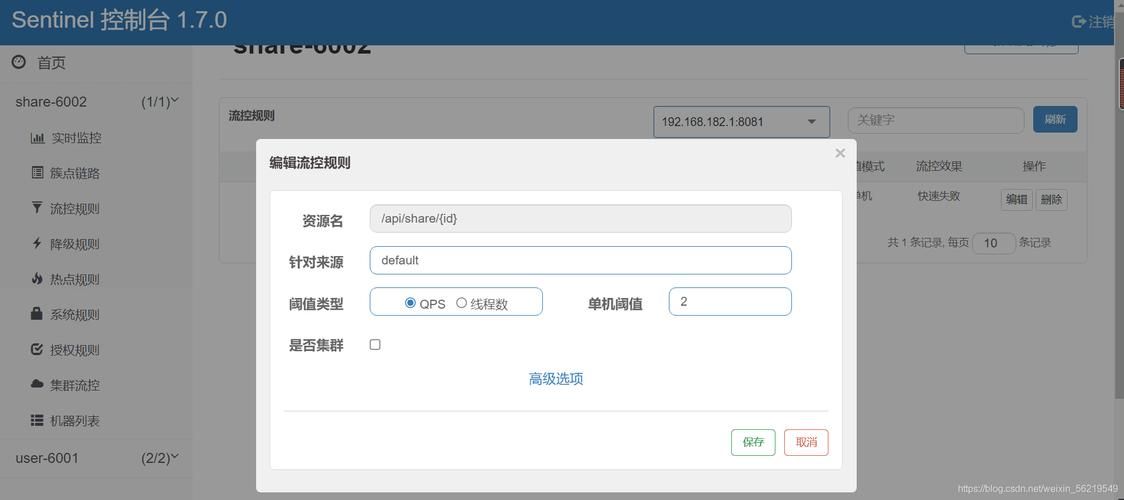Click the 操作 column header
This screenshot has width=1124, height=500.
coord(1034,166)
